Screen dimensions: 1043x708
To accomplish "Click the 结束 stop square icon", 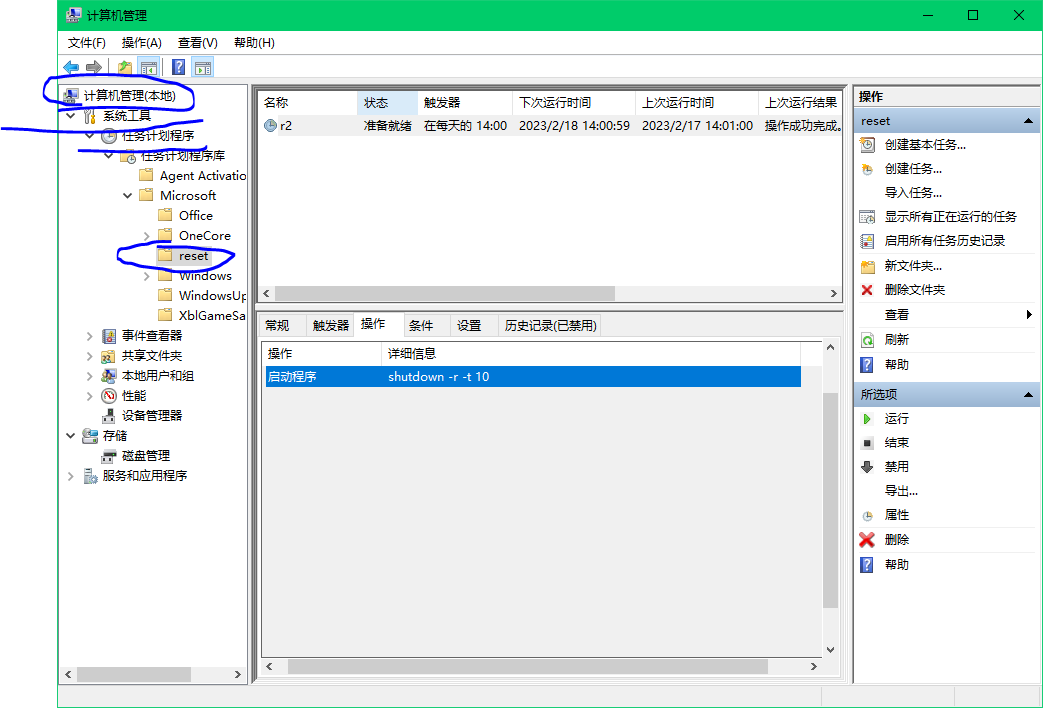I will pyautogui.click(x=867, y=443).
